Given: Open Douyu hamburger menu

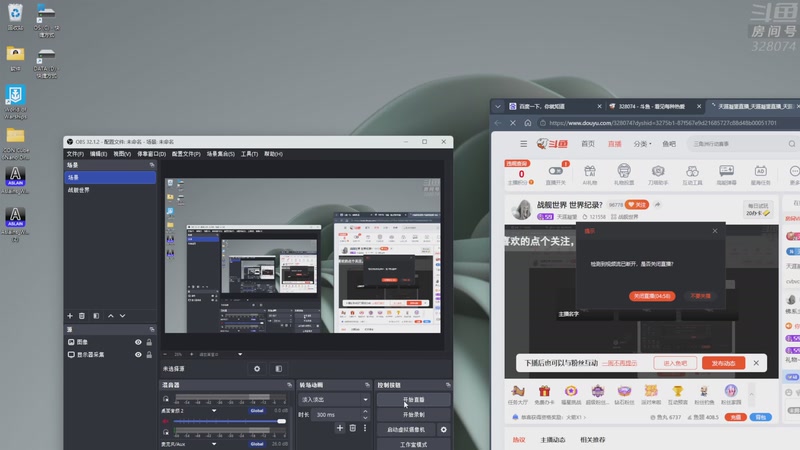Looking at the screenshot, I should [523, 144].
